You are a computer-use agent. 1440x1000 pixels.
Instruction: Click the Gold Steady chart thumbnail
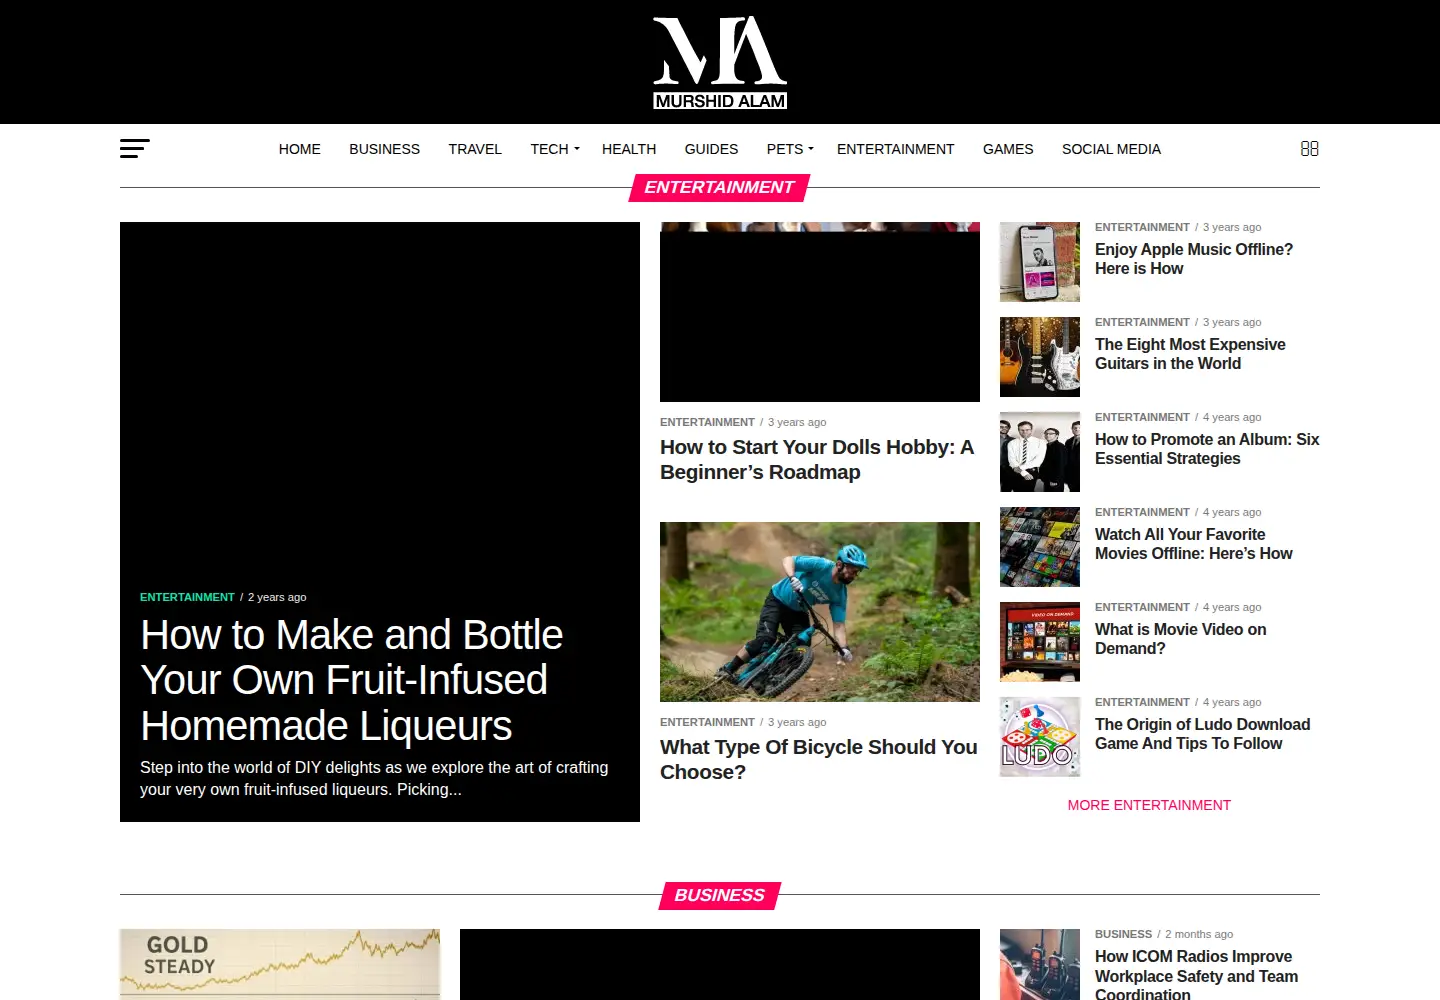(280, 964)
